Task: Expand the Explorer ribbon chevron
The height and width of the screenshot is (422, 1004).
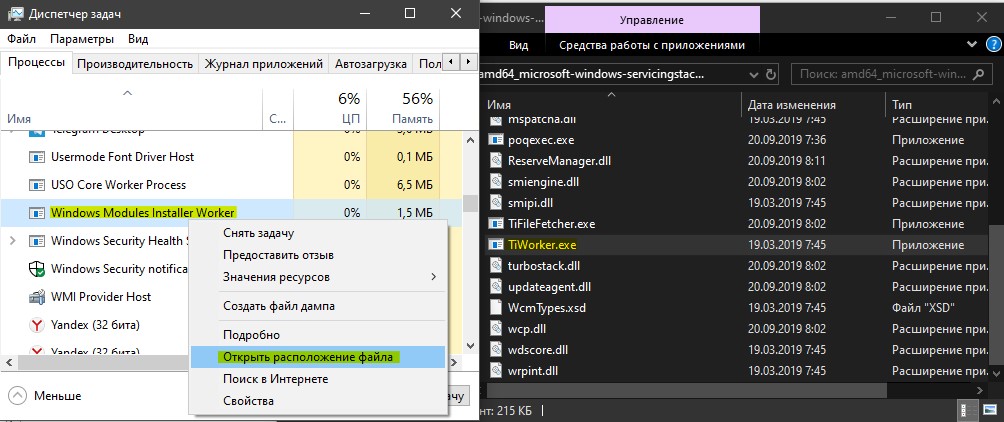Action: pyautogui.click(x=973, y=45)
